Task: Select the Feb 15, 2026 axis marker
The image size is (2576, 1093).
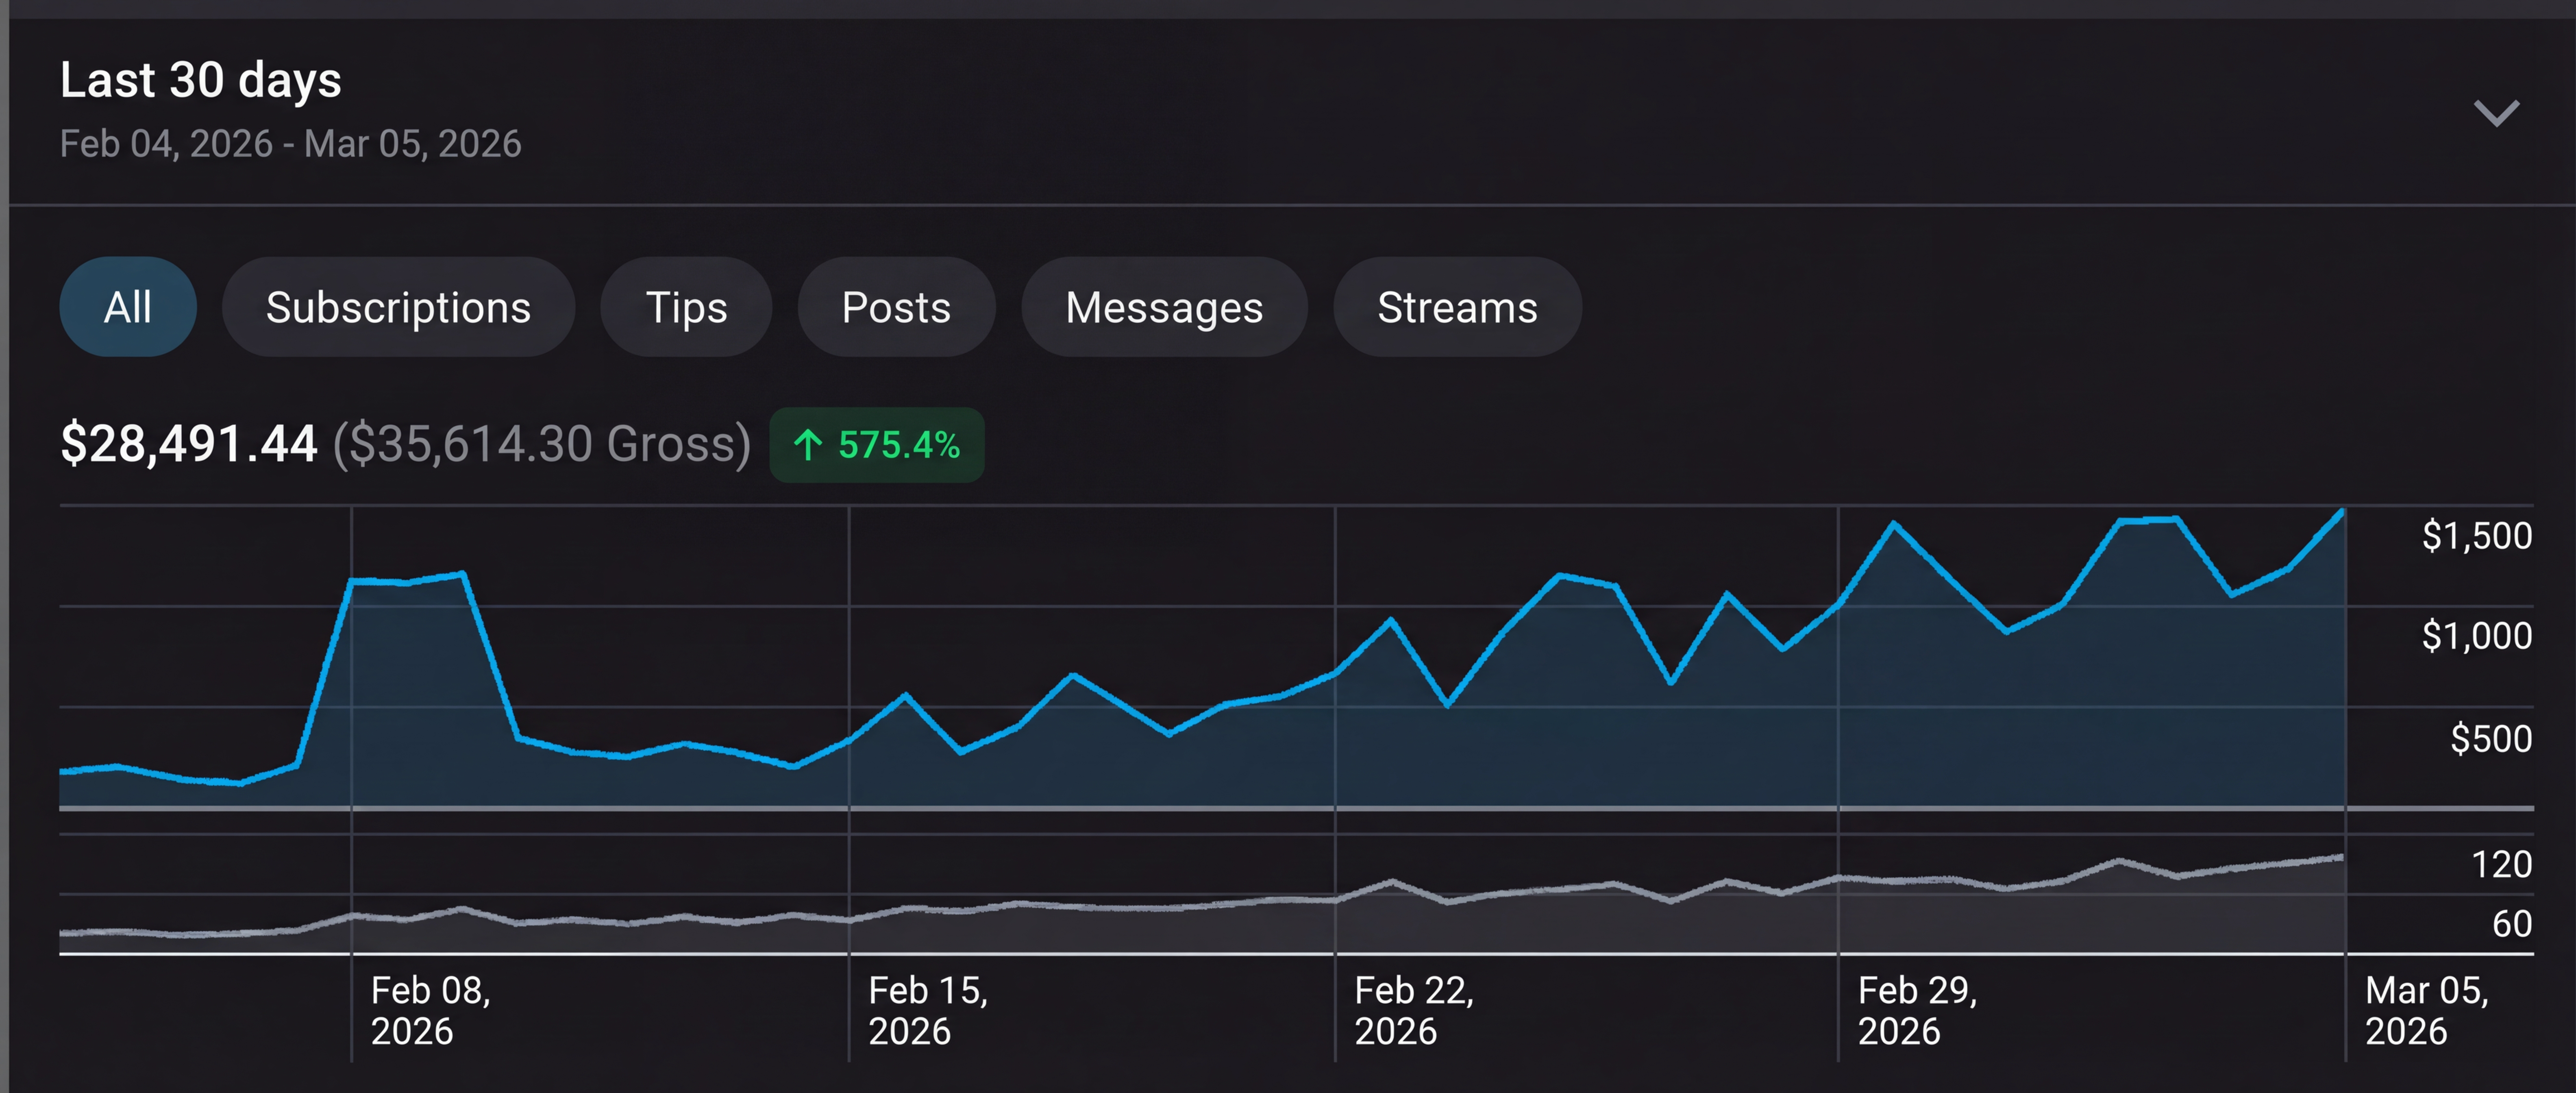Action: [928, 1010]
